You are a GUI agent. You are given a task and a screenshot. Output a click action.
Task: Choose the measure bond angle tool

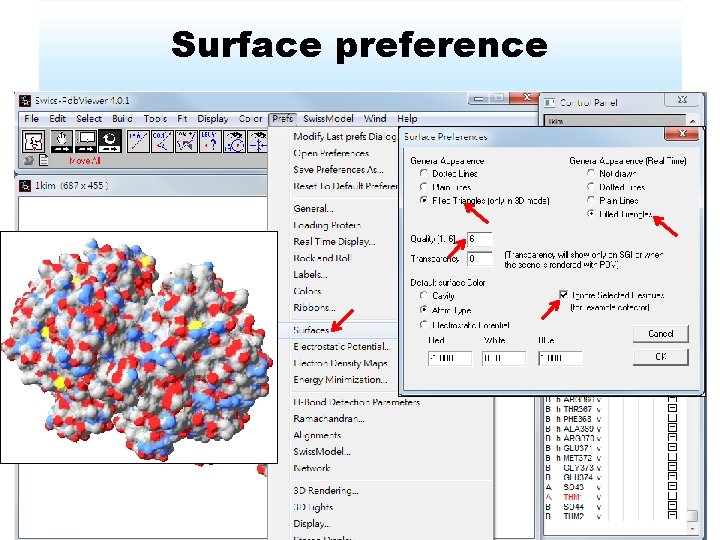click(x=162, y=141)
